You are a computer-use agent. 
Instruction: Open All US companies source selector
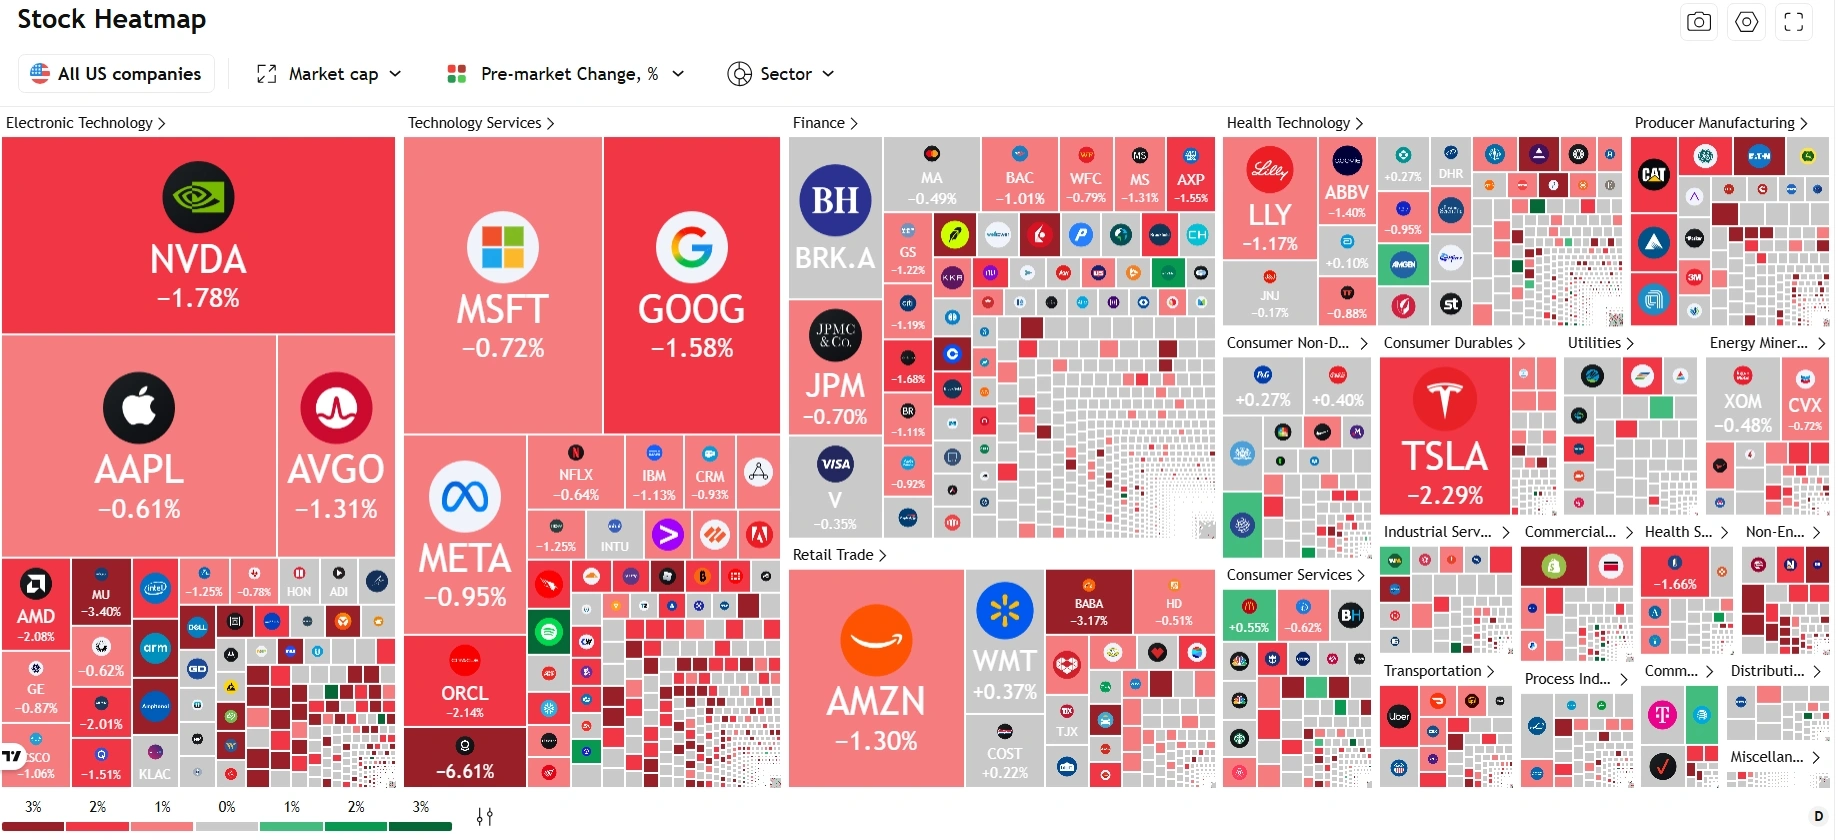[116, 74]
